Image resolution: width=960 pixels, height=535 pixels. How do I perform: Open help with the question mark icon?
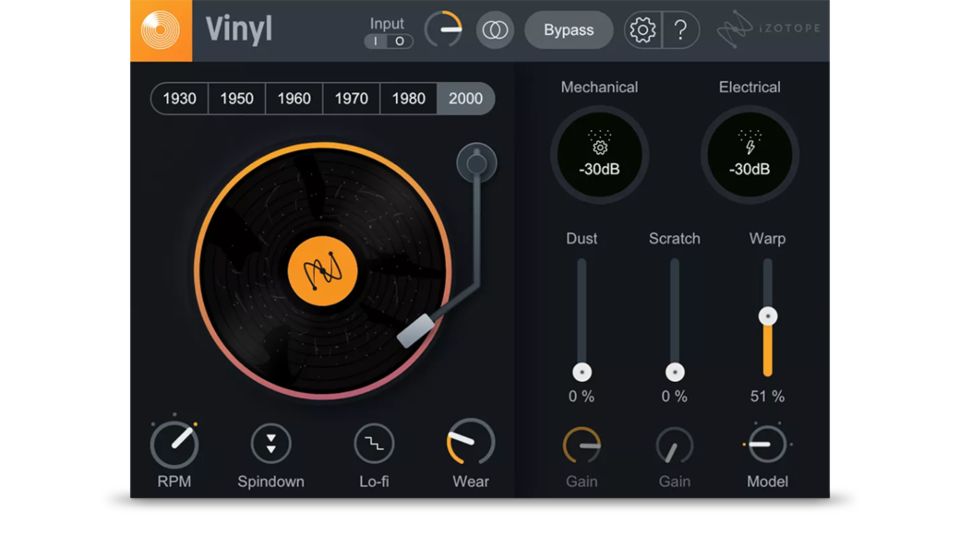click(x=680, y=30)
